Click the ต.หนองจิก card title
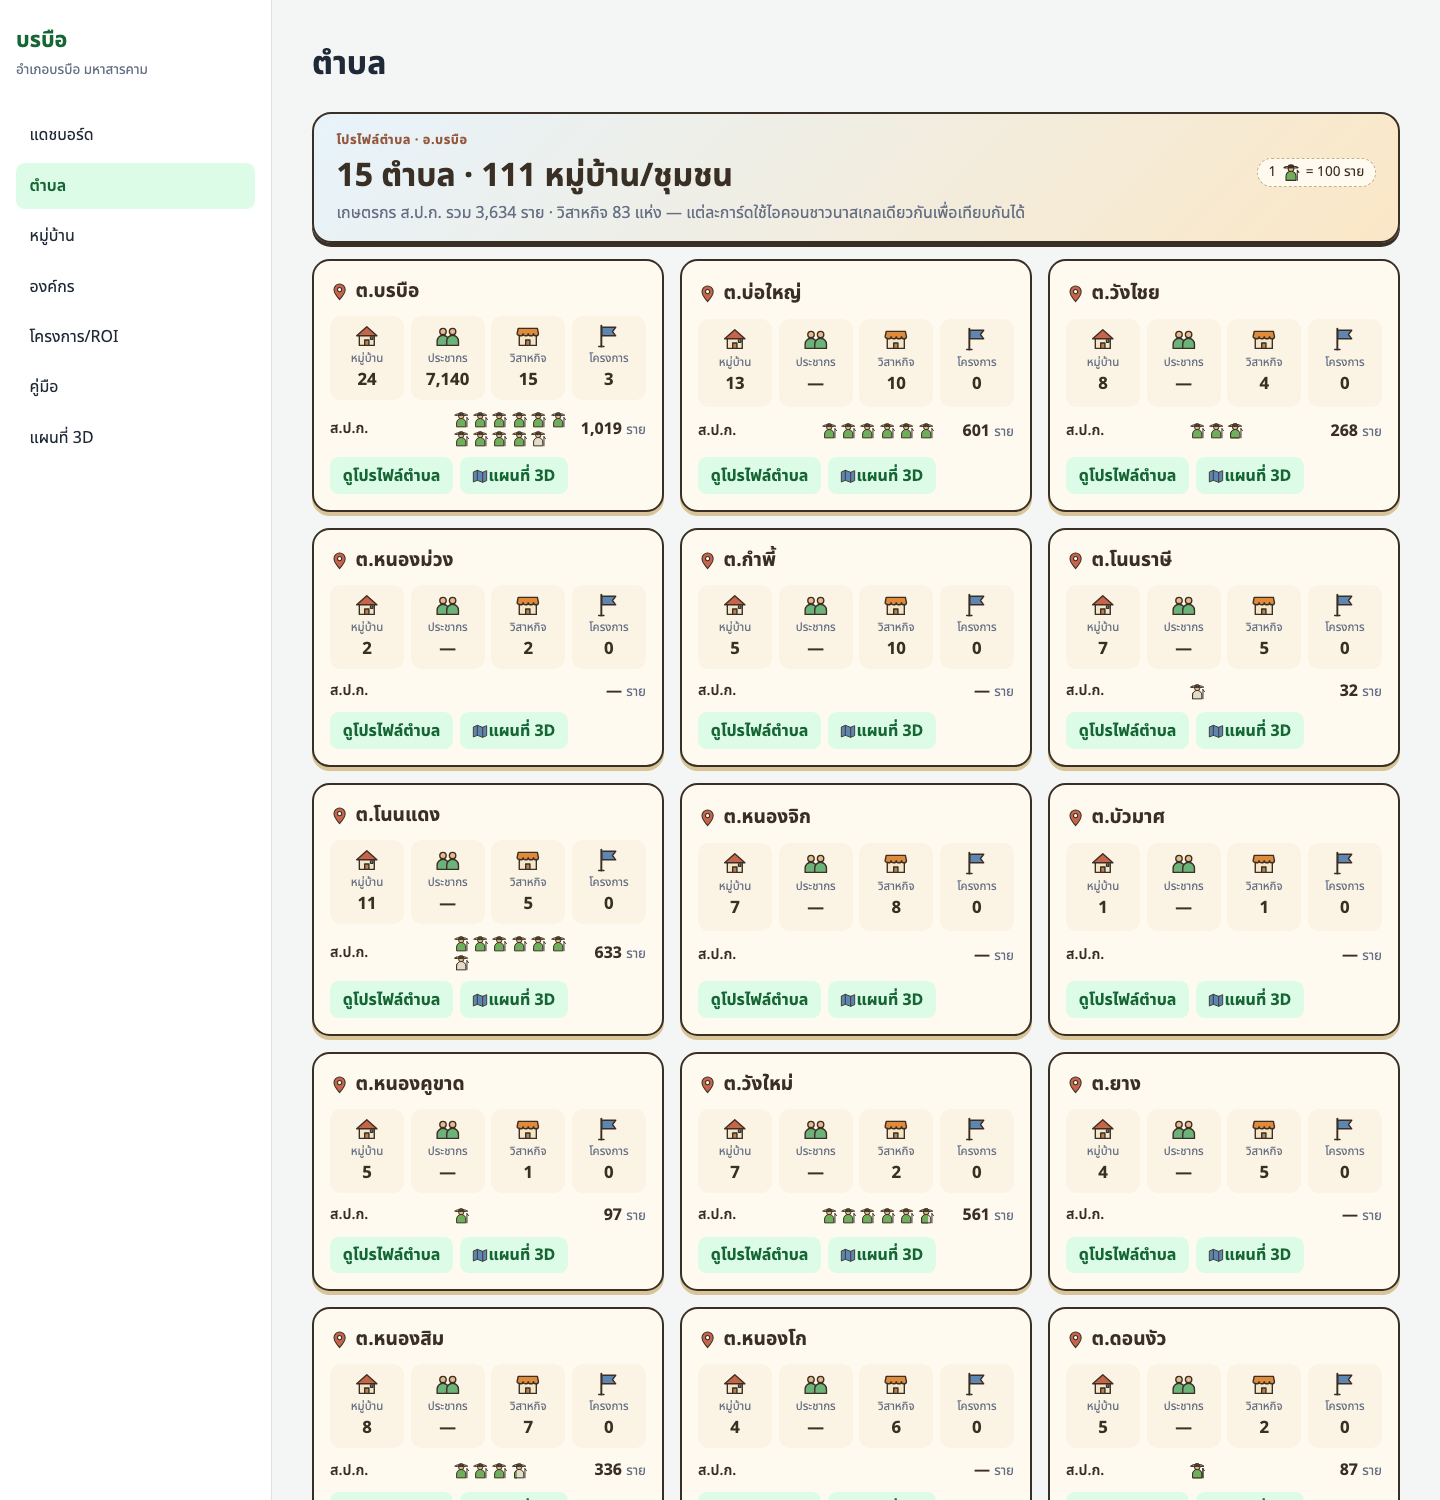Viewport: 1440px width, 1500px height. [767, 817]
